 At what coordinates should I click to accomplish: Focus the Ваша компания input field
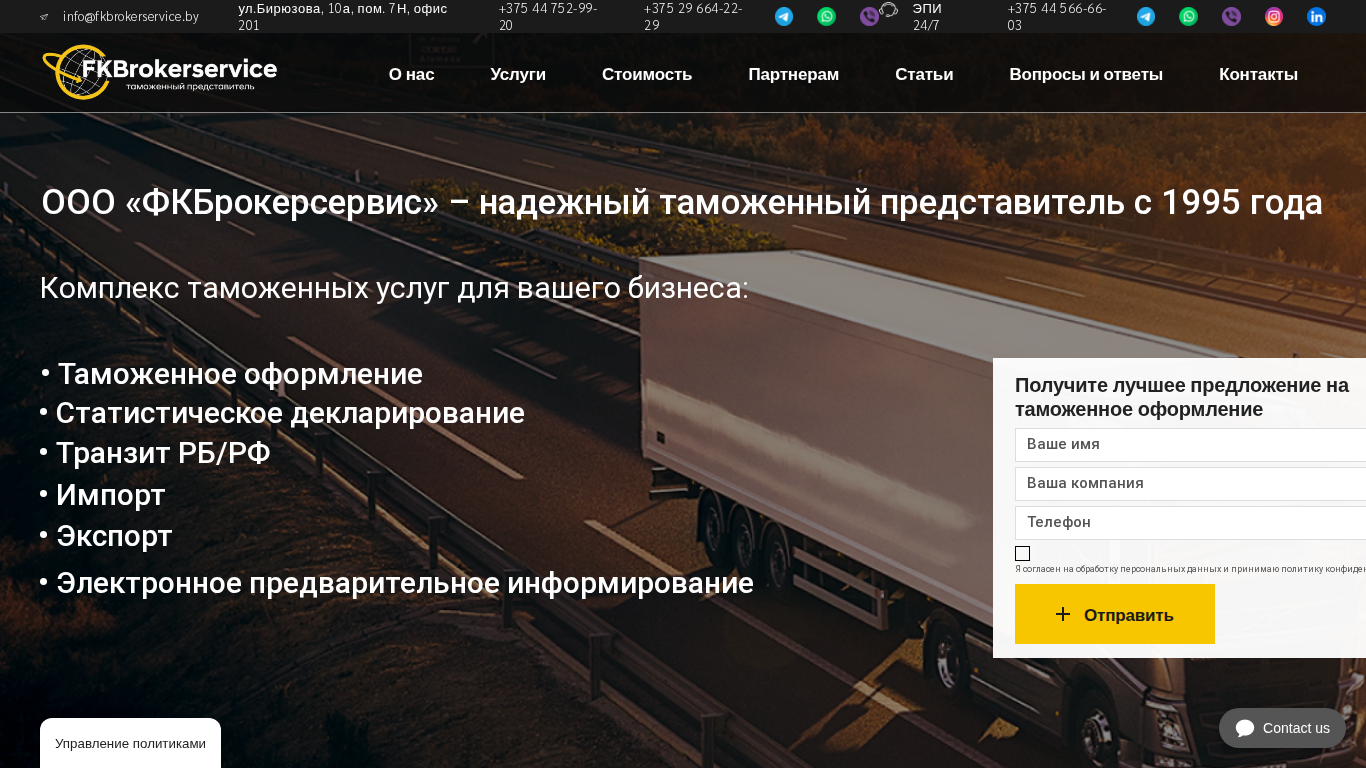click(x=1190, y=484)
